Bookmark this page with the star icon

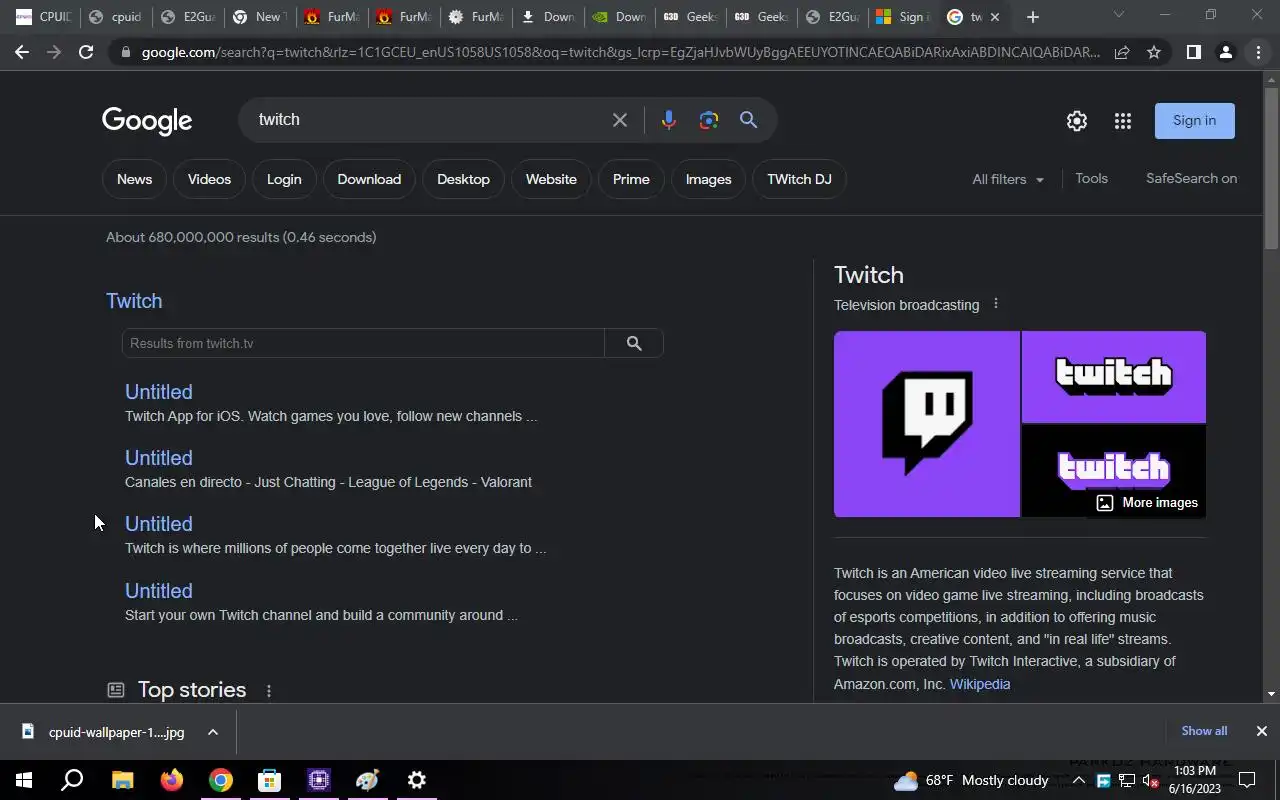pyautogui.click(x=1154, y=52)
